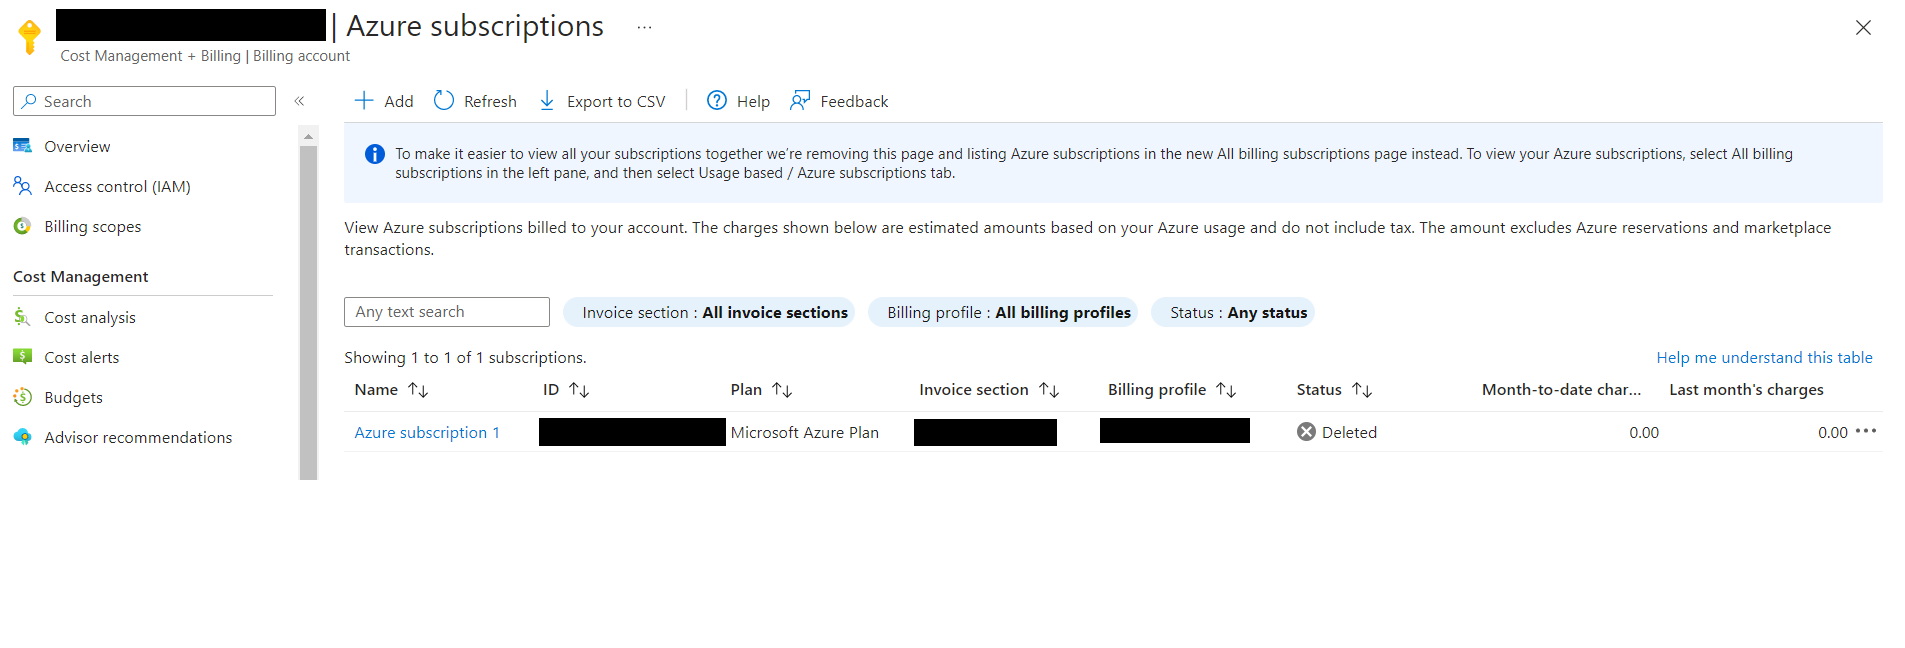This screenshot has width=1905, height=648.
Task: Open the Azure subscription 1 link
Action: tap(427, 432)
